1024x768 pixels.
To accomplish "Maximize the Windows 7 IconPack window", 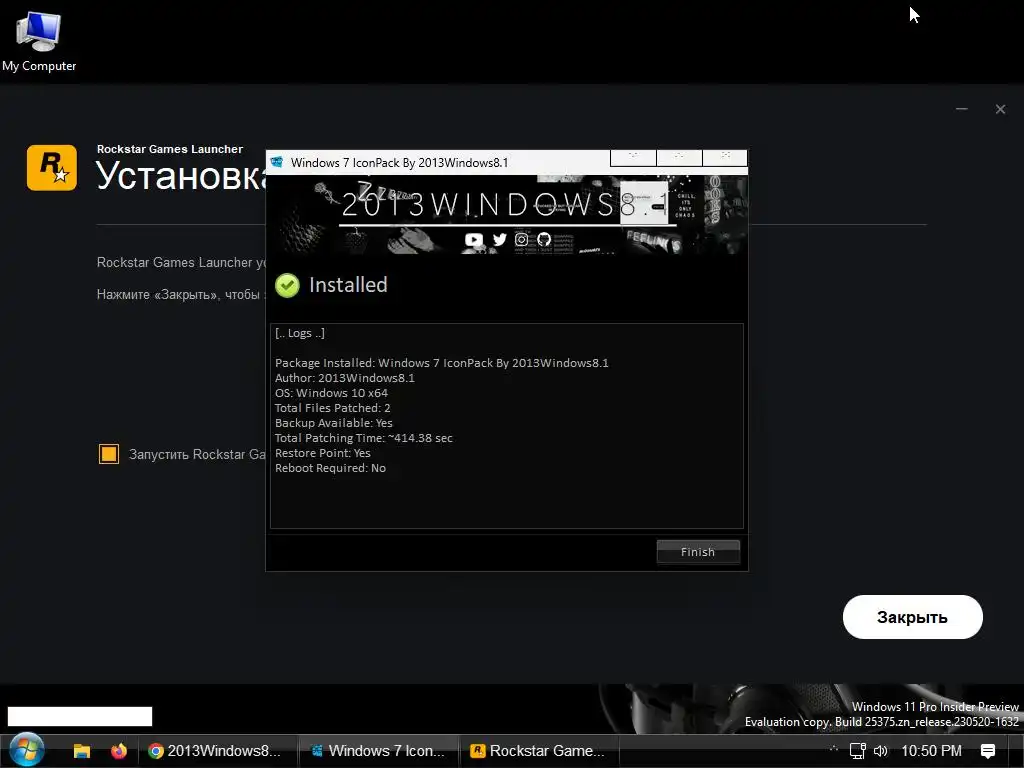I will (x=679, y=157).
